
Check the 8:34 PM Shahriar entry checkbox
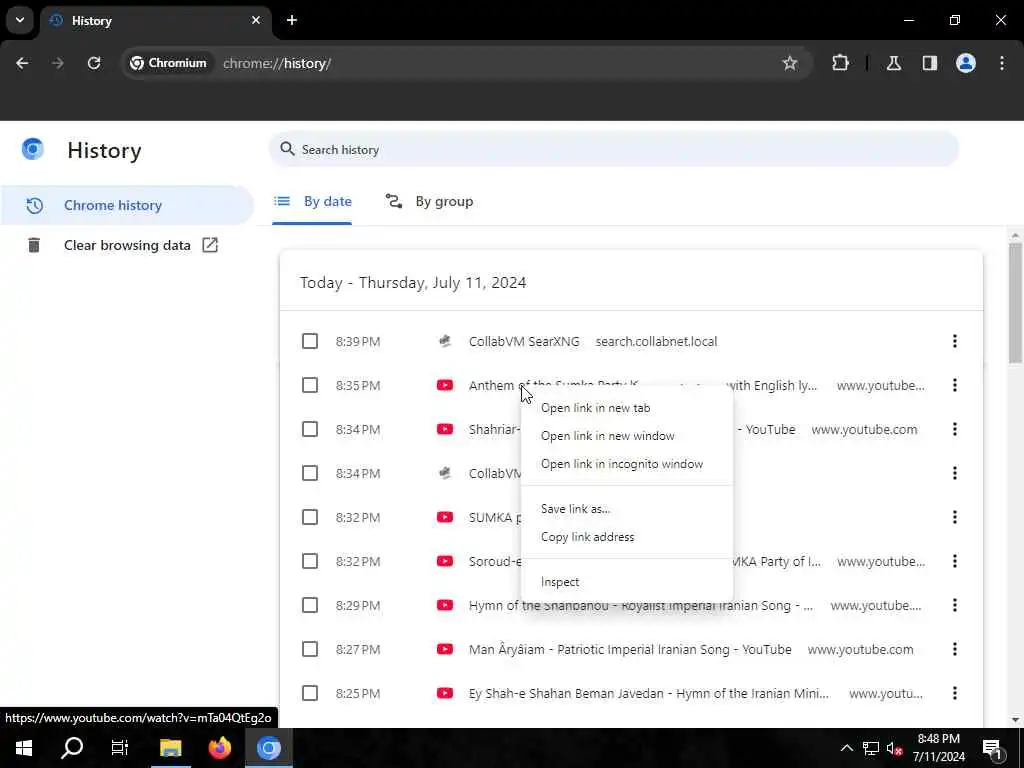pyautogui.click(x=310, y=429)
